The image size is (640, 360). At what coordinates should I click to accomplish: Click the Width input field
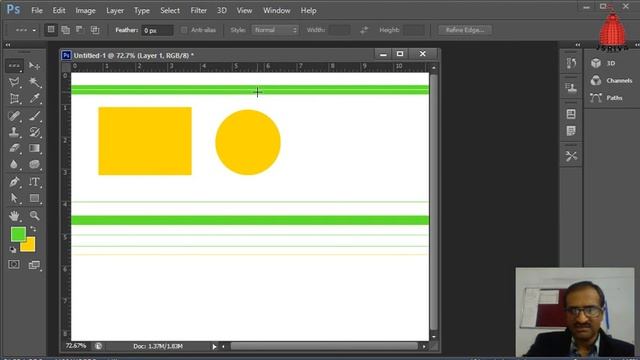[340, 30]
